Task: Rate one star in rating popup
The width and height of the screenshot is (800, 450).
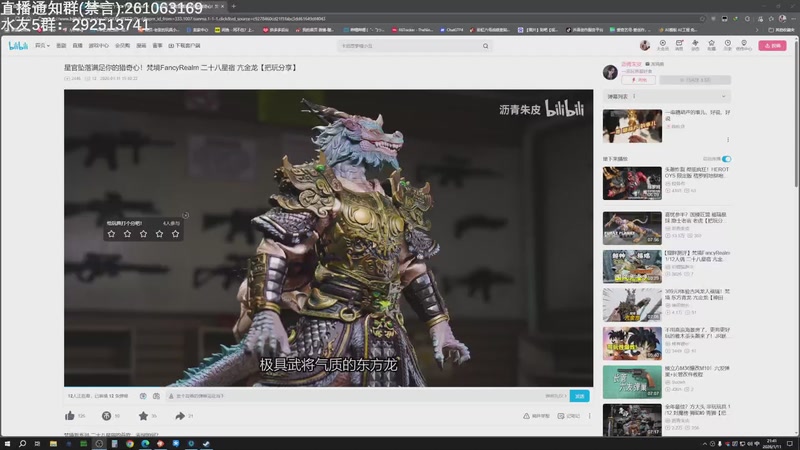Action: click(x=111, y=234)
